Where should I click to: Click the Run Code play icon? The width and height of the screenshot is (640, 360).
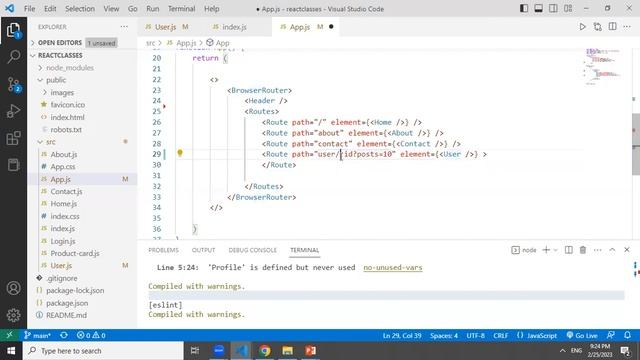582,27
